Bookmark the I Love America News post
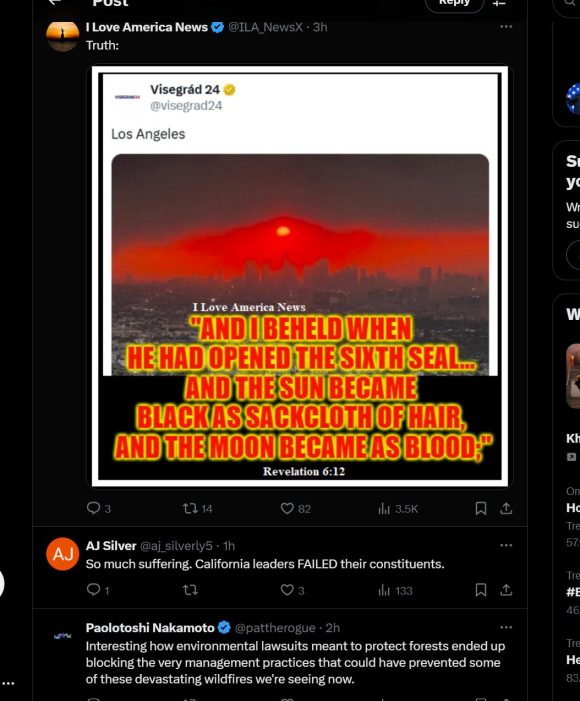The height and width of the screenshot is (701, 580). click(x=481, y=508)
